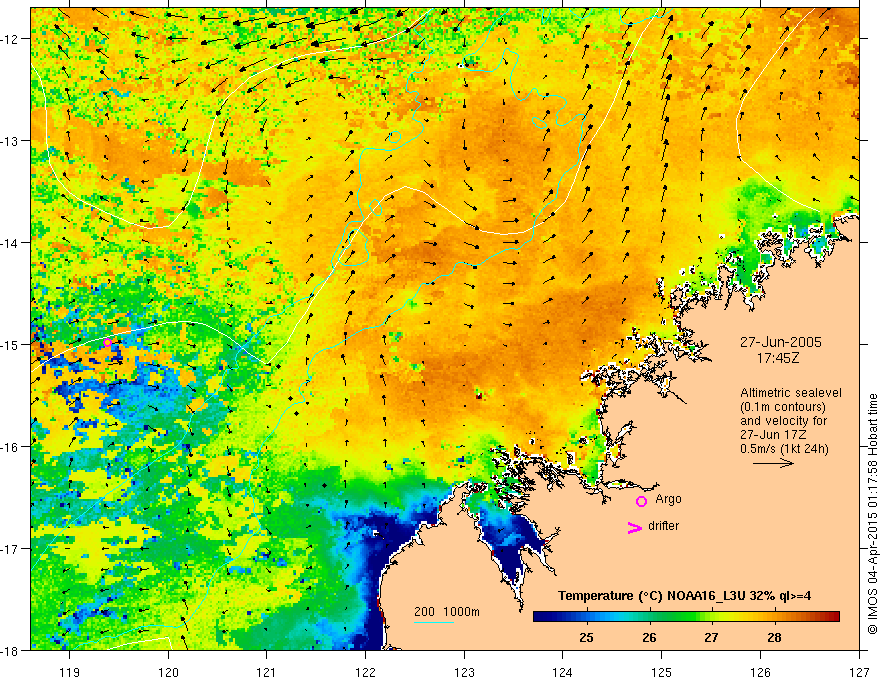Click longitude axis label 127
Screen dimensions: 880x680
(x=859, y=672)
